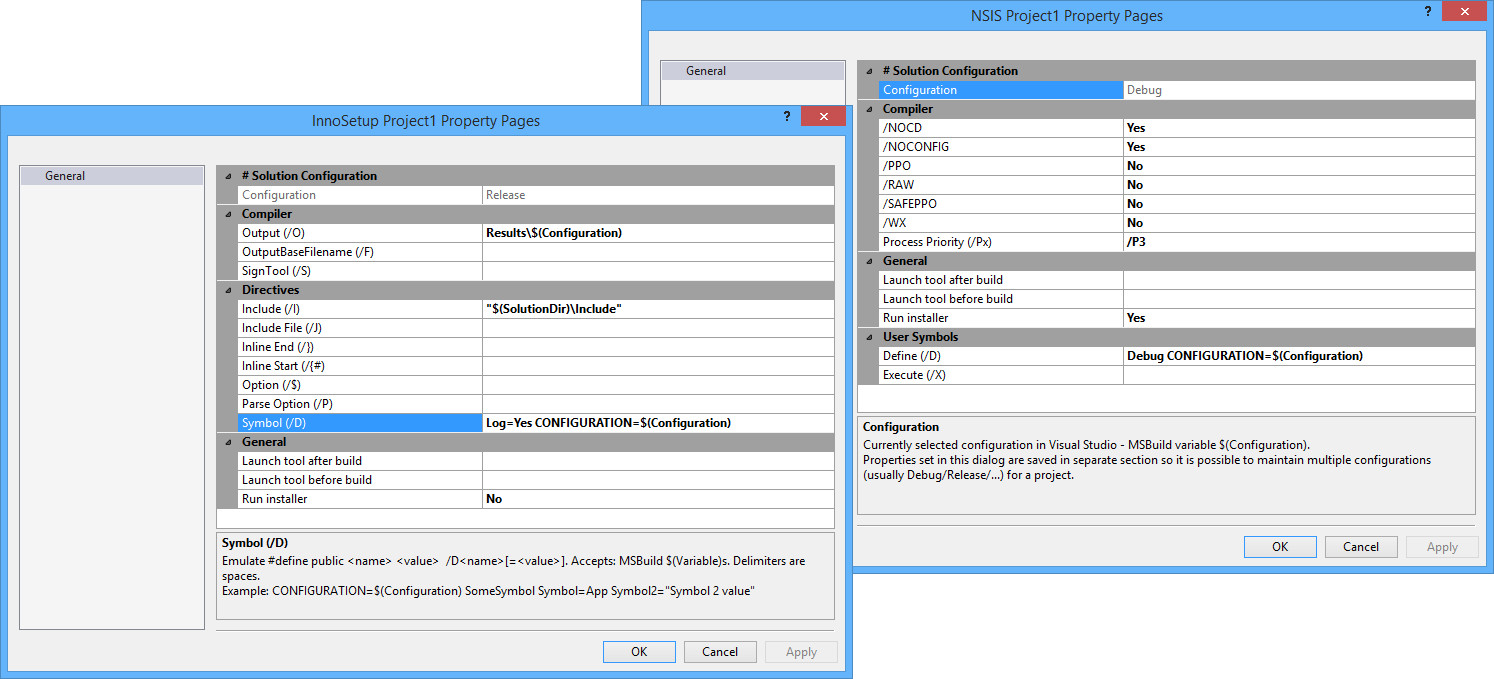This screenshot has height=679, width=1494.
Task: Select Launch tool after build label in InnoSetup
Action: click(x=360, y=461)
